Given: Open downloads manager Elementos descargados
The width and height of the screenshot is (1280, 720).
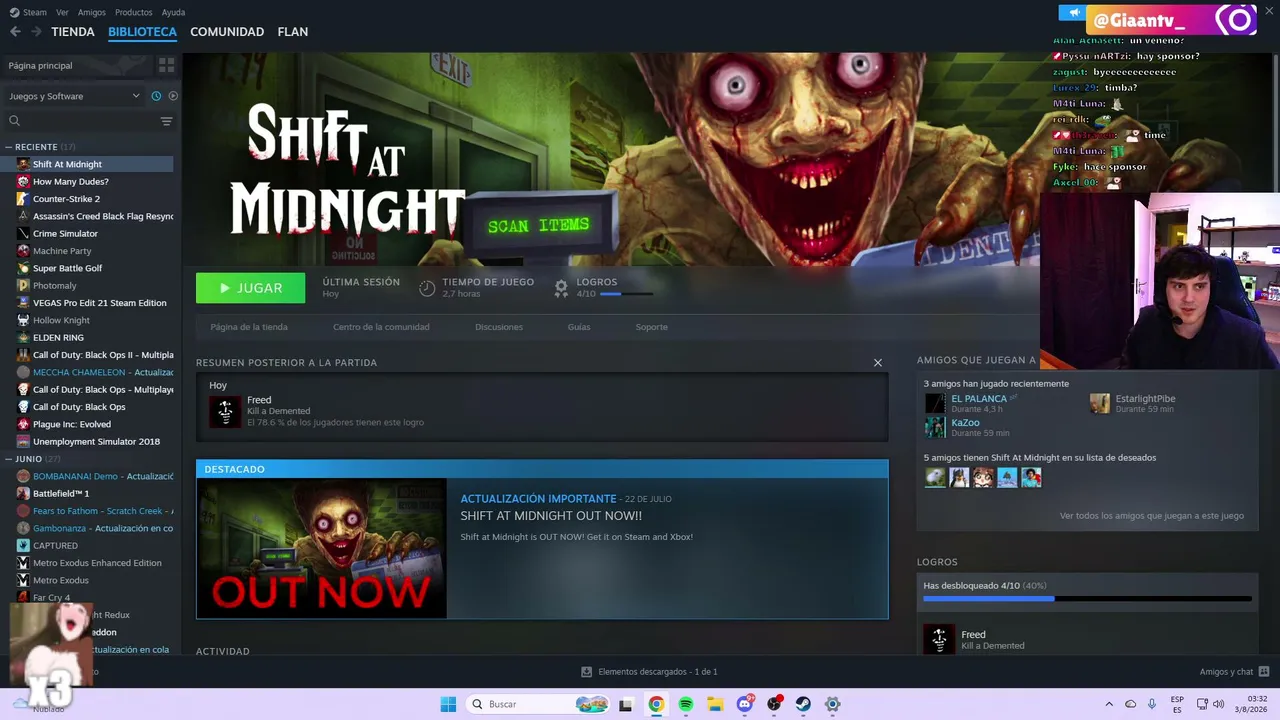Looking at the screenshot, I should [x=649, y=672].
